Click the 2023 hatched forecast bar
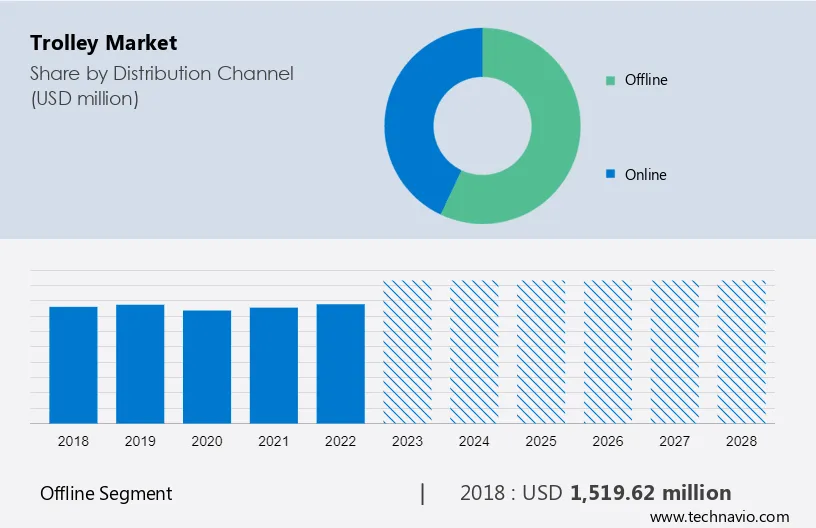Viewport: 816px width, 528px height. 407,352
